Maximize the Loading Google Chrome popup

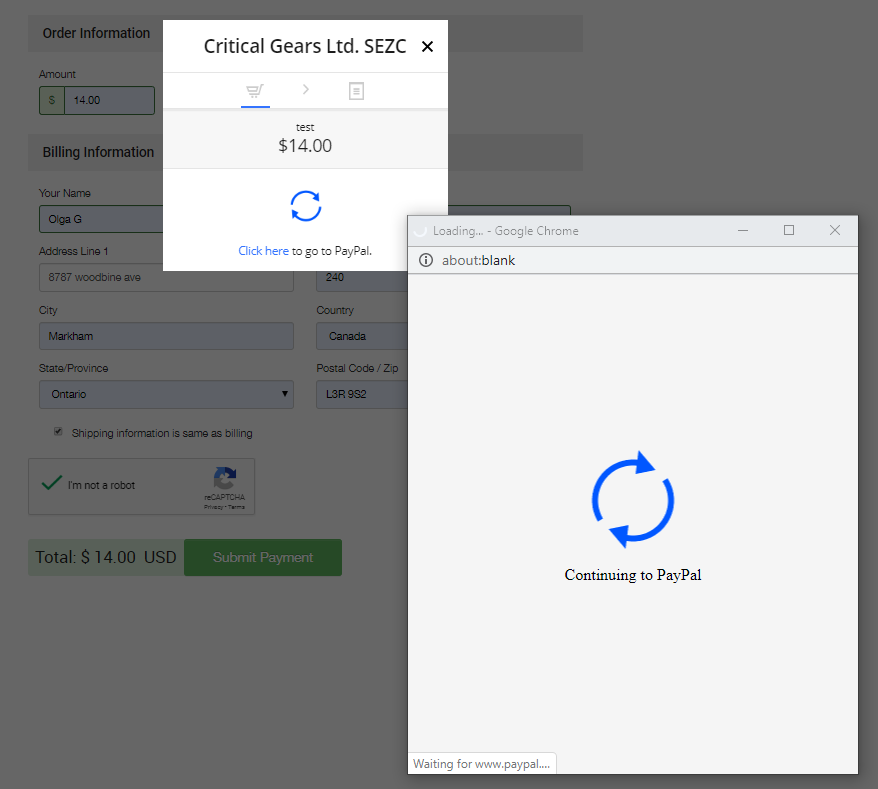789,231
